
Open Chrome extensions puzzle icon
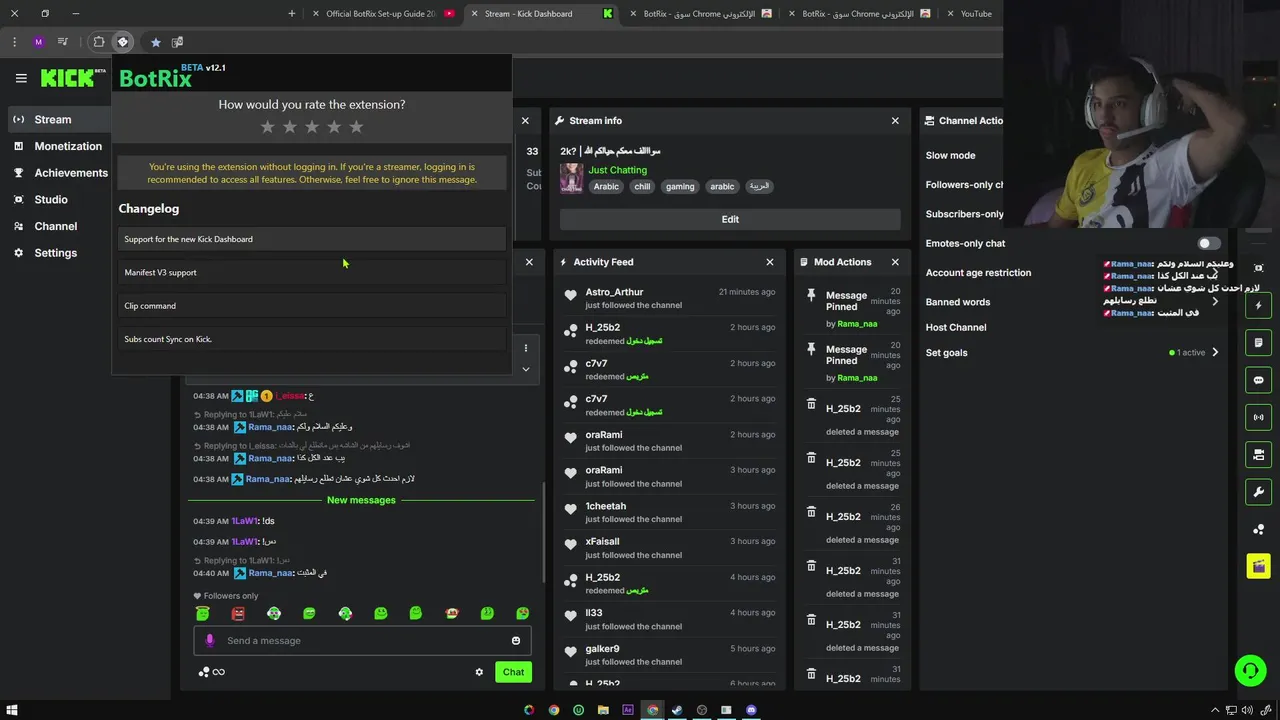[98, 42]
